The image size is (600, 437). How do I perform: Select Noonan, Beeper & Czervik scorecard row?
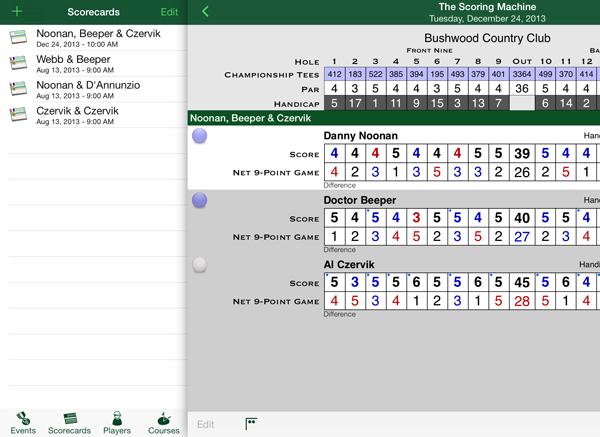click(x=94, y=38)
